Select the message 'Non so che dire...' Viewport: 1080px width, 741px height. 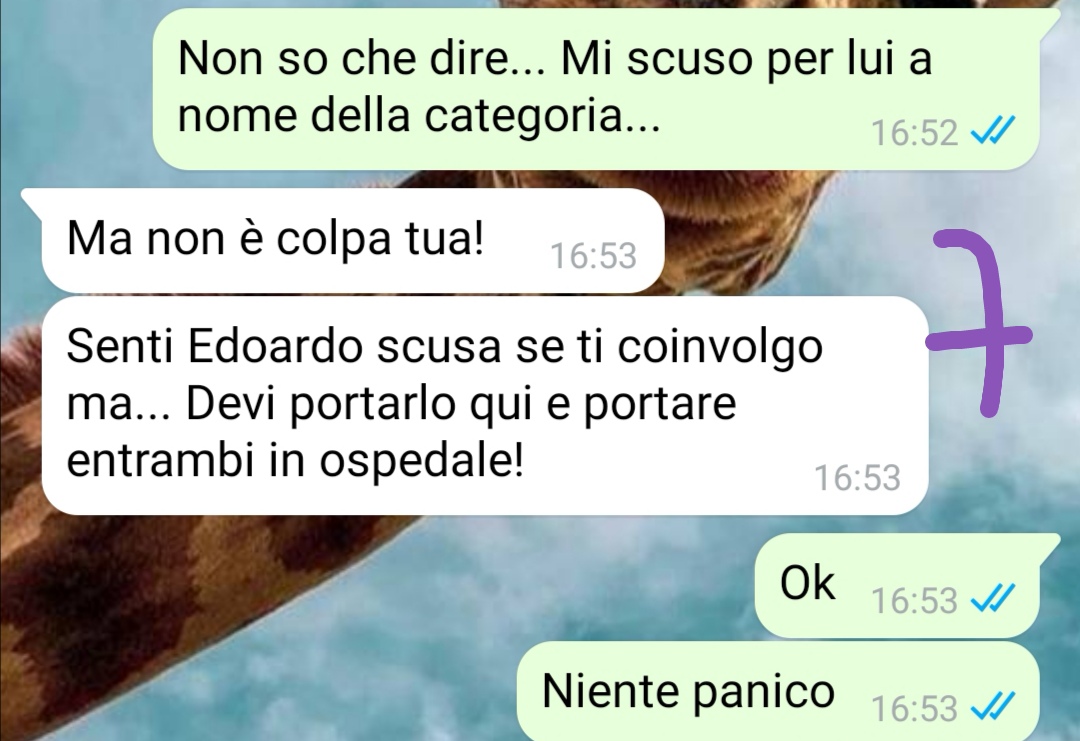click(x=596, y=89)
